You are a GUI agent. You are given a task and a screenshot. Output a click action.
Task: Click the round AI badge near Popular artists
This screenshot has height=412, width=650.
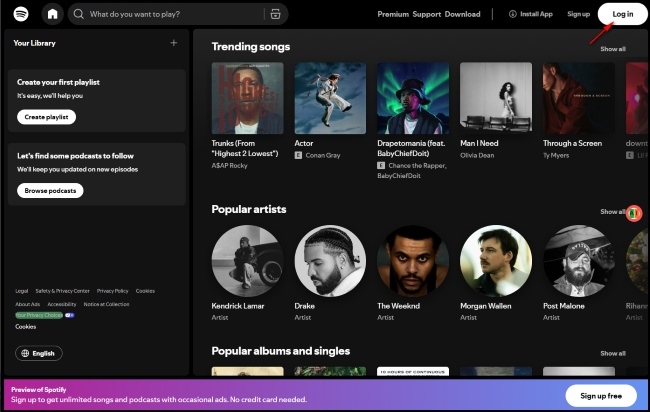pyautogui.click(x=634, y=213)
